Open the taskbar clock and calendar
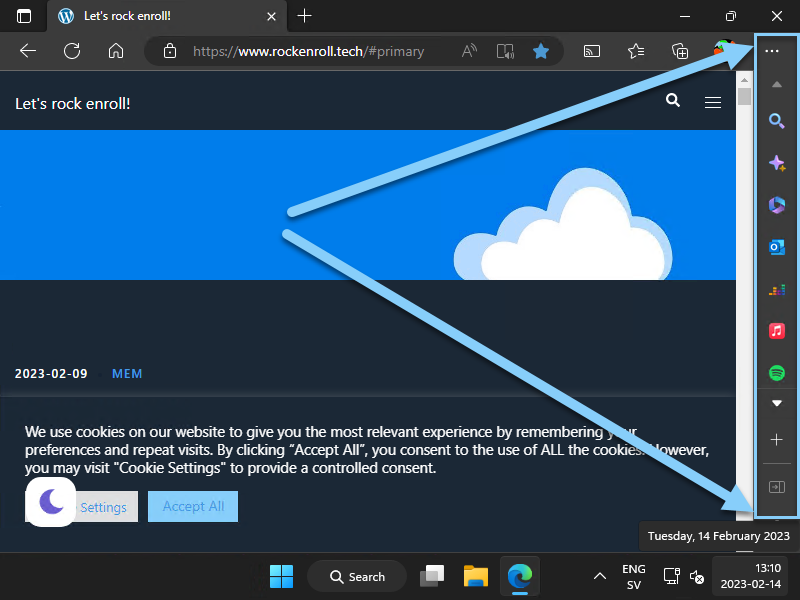 (751, 577)
